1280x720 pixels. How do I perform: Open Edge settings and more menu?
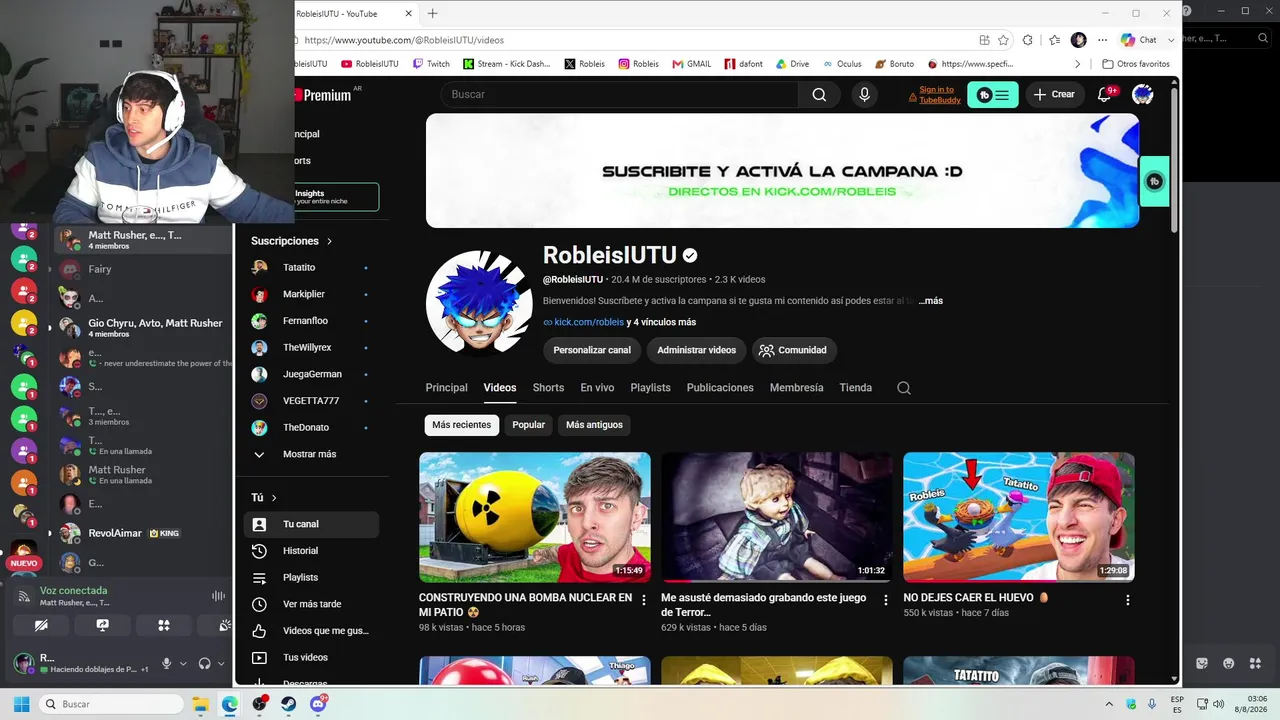coord(1103,40)
